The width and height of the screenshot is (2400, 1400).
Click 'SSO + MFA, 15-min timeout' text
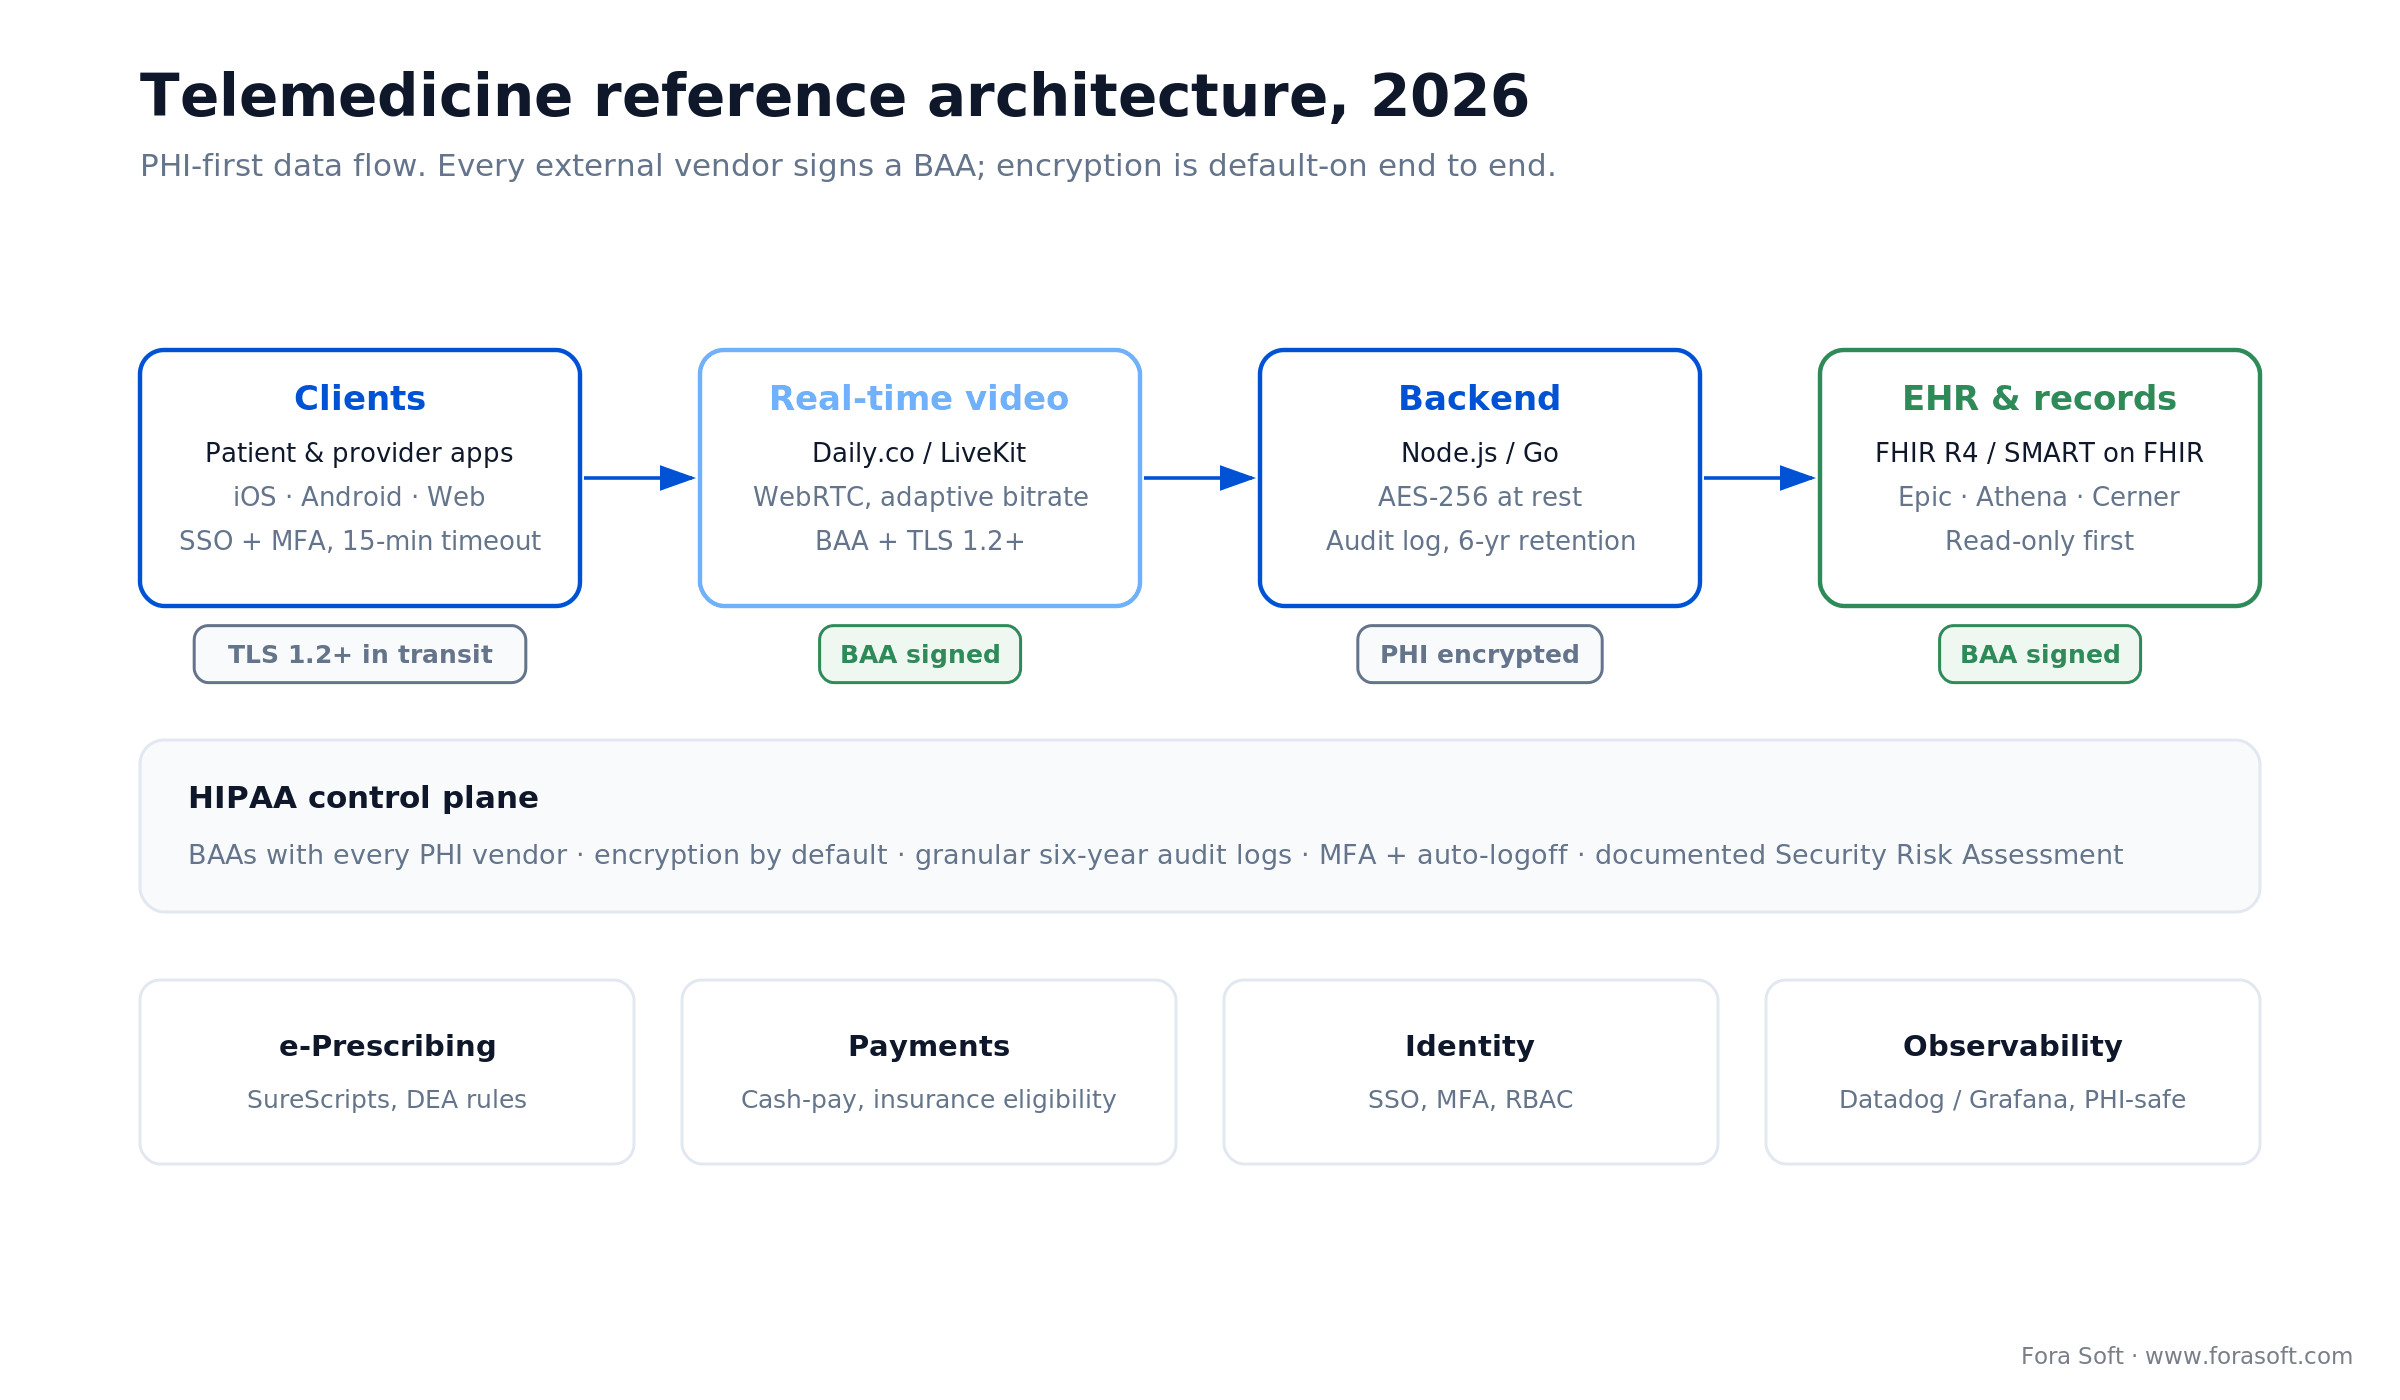point(360,541)
